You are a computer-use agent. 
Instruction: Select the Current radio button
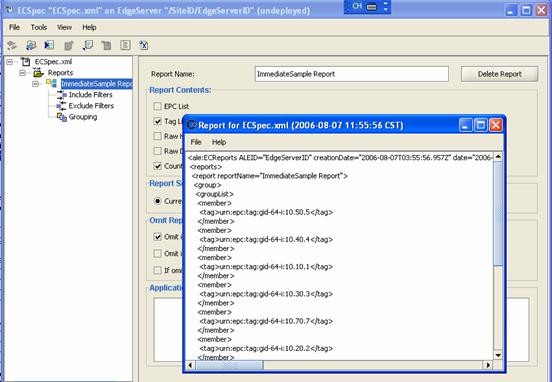click(x=158, y=201)
